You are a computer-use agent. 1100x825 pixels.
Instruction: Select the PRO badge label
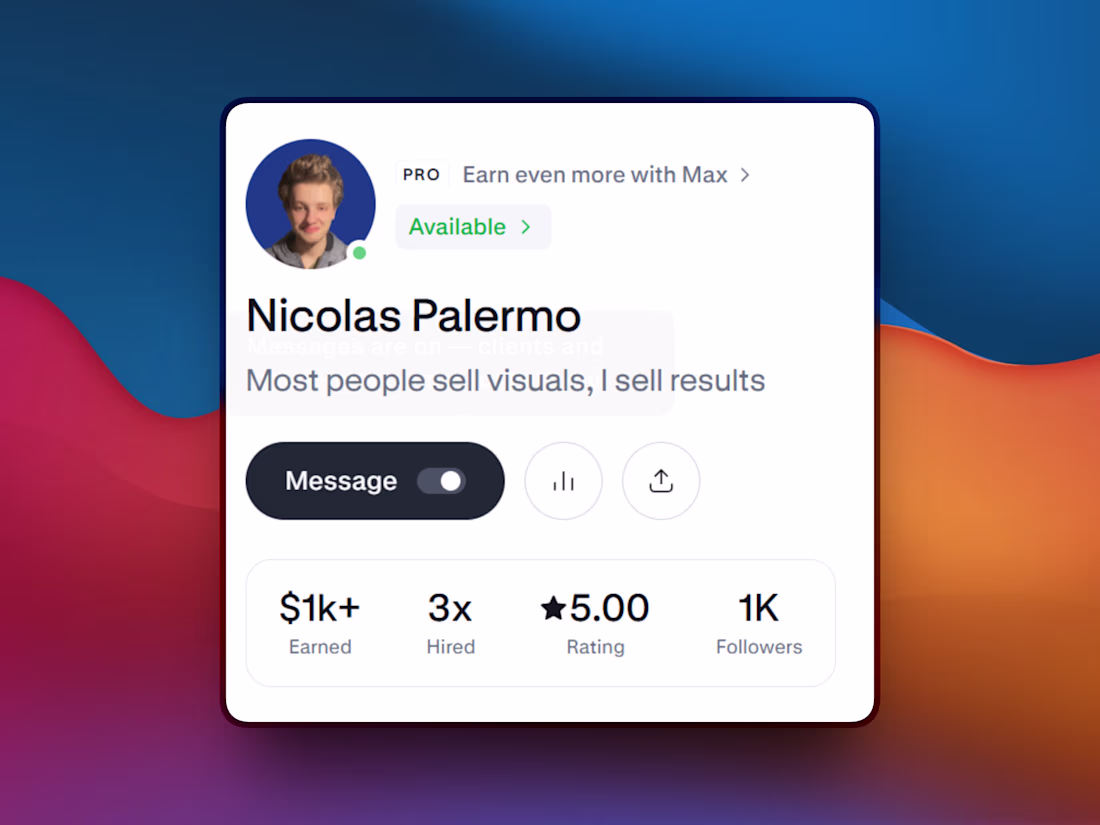[422, 175]
